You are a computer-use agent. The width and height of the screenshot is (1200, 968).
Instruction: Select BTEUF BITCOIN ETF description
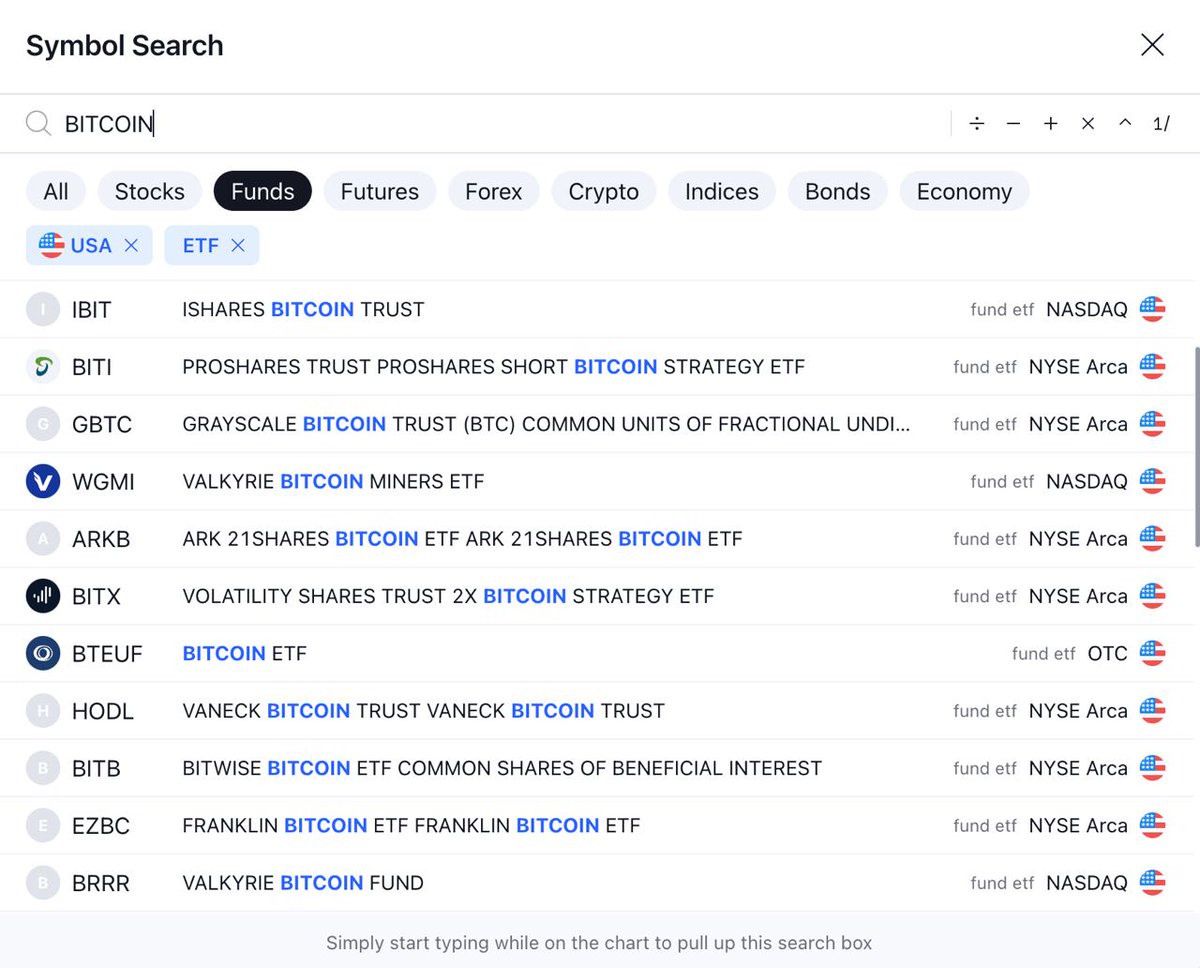[244, 654]
